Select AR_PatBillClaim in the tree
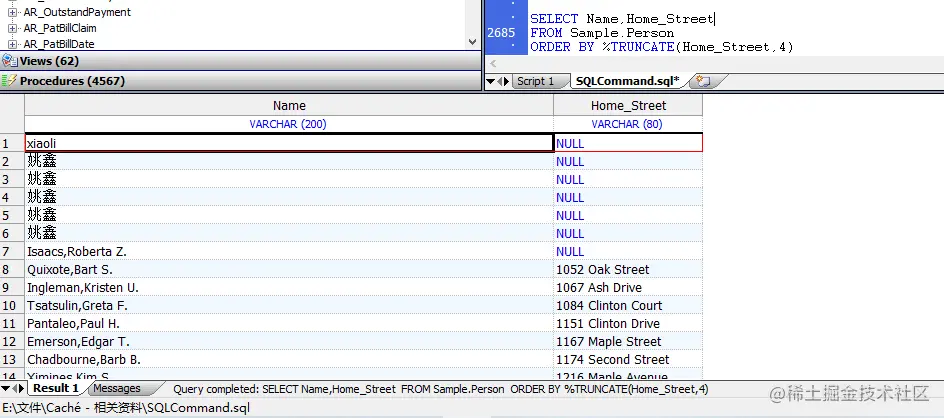944x418 pixels. pos(60,28)
